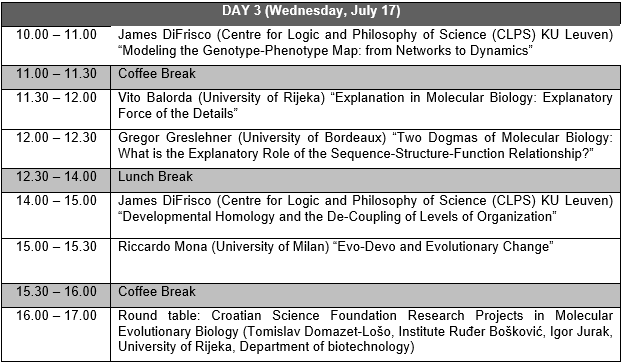Viewport: 623px width, 364px height.
Task: Click the DAY 3 Wednesday July 17 header
Action: [x=311, y=11]
